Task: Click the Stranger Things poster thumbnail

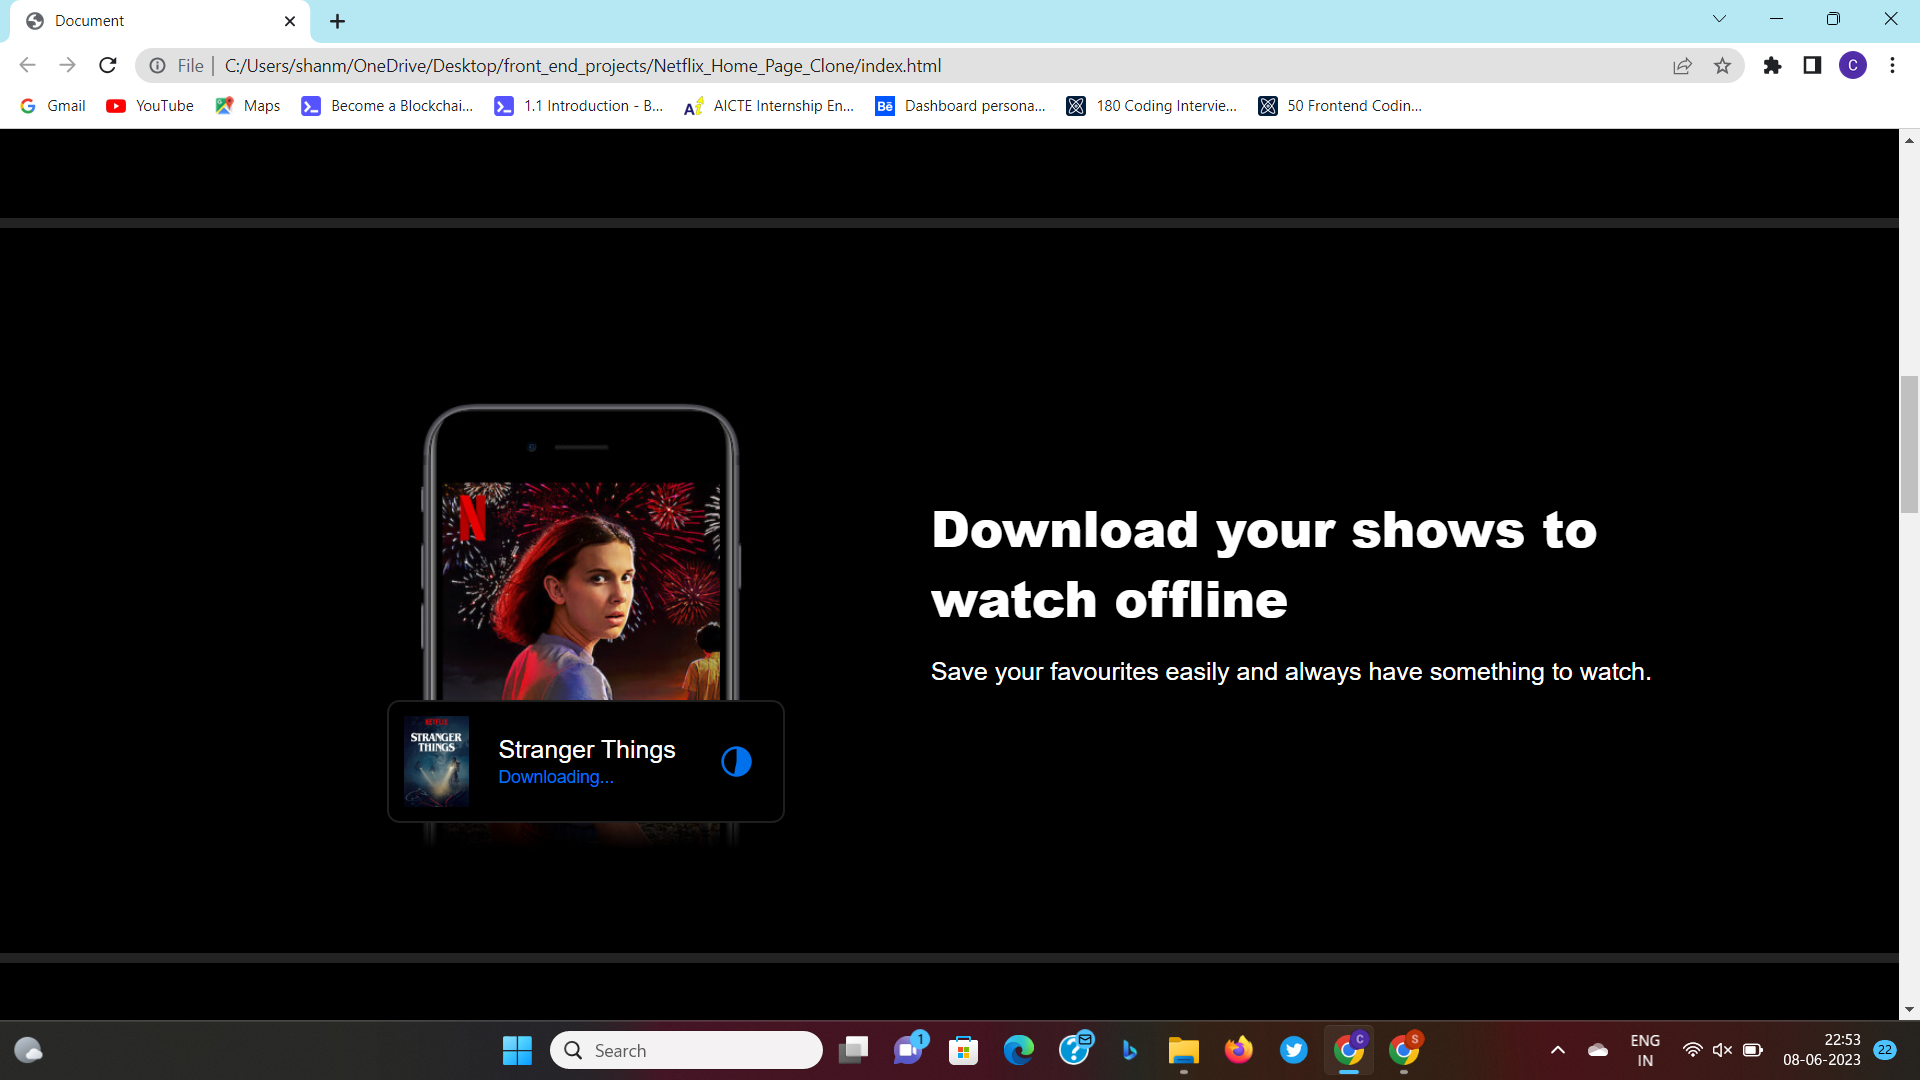Action: click(436, 761)
